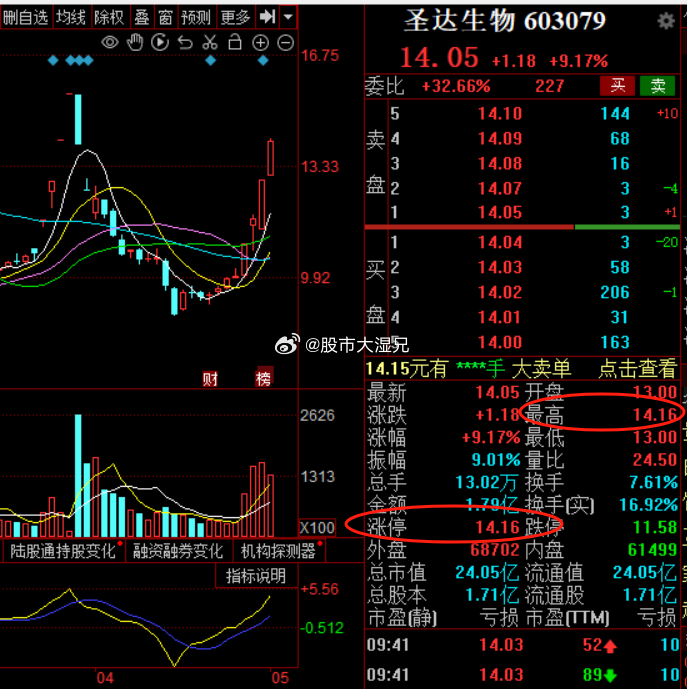Select the hand pan tool
Screen dimensions: 687x689
click(135, 42)
